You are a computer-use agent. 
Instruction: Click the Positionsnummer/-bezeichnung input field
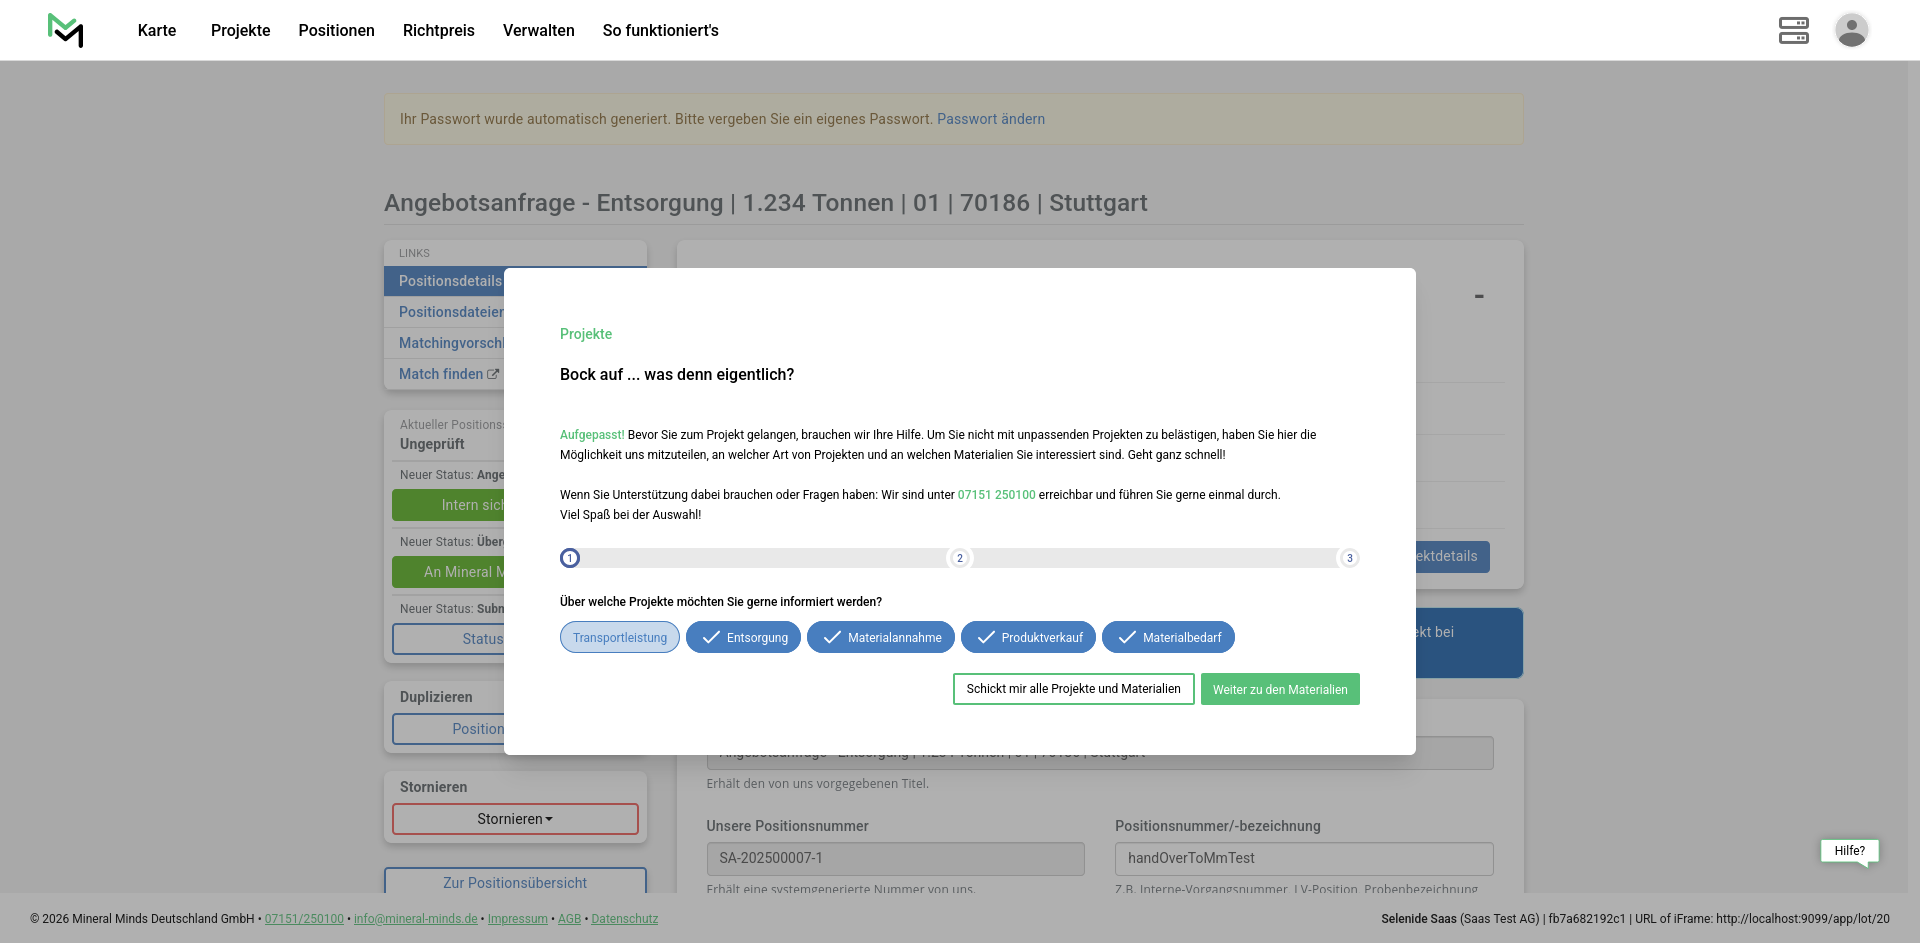point(1303,858)
